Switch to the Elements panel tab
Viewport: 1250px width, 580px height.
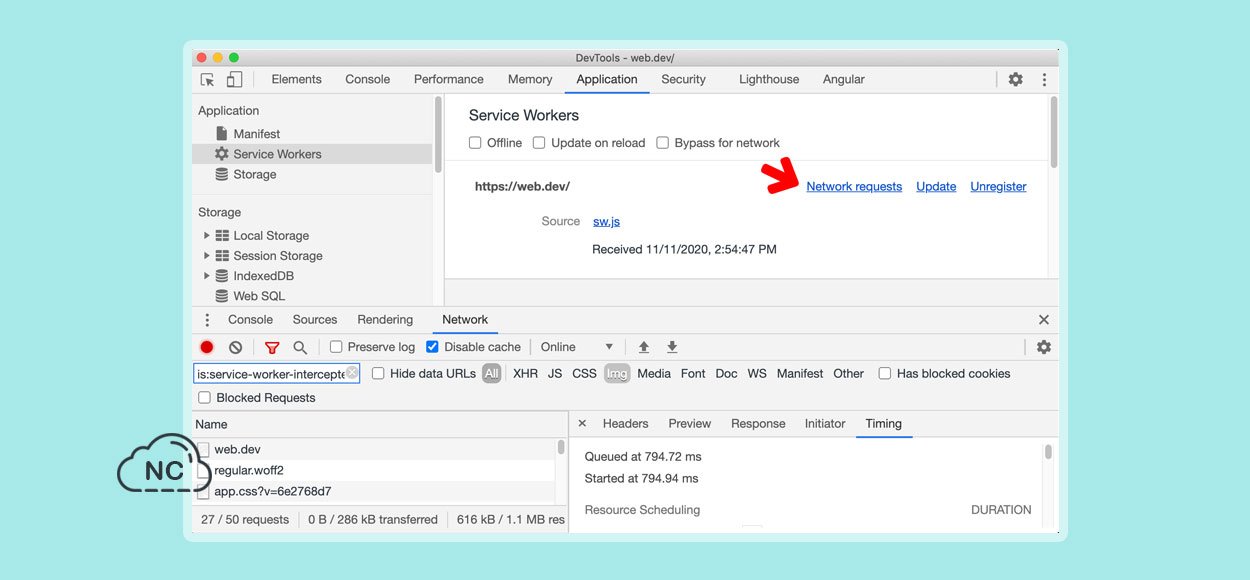pos(296,80)
